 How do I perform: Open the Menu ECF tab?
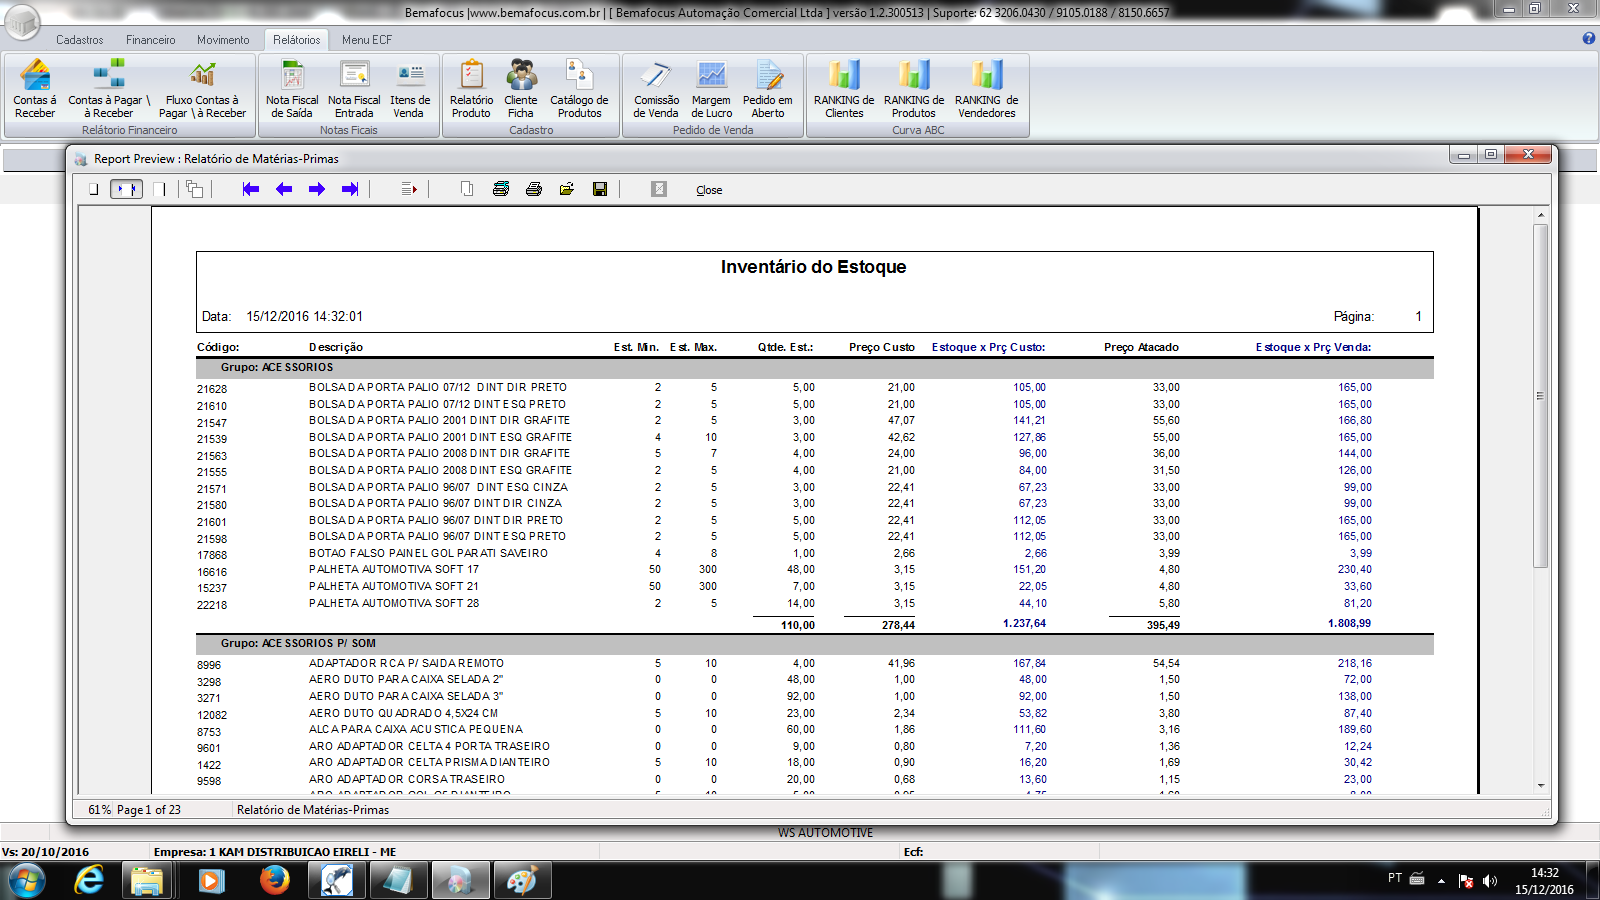[x=367, y=40]
